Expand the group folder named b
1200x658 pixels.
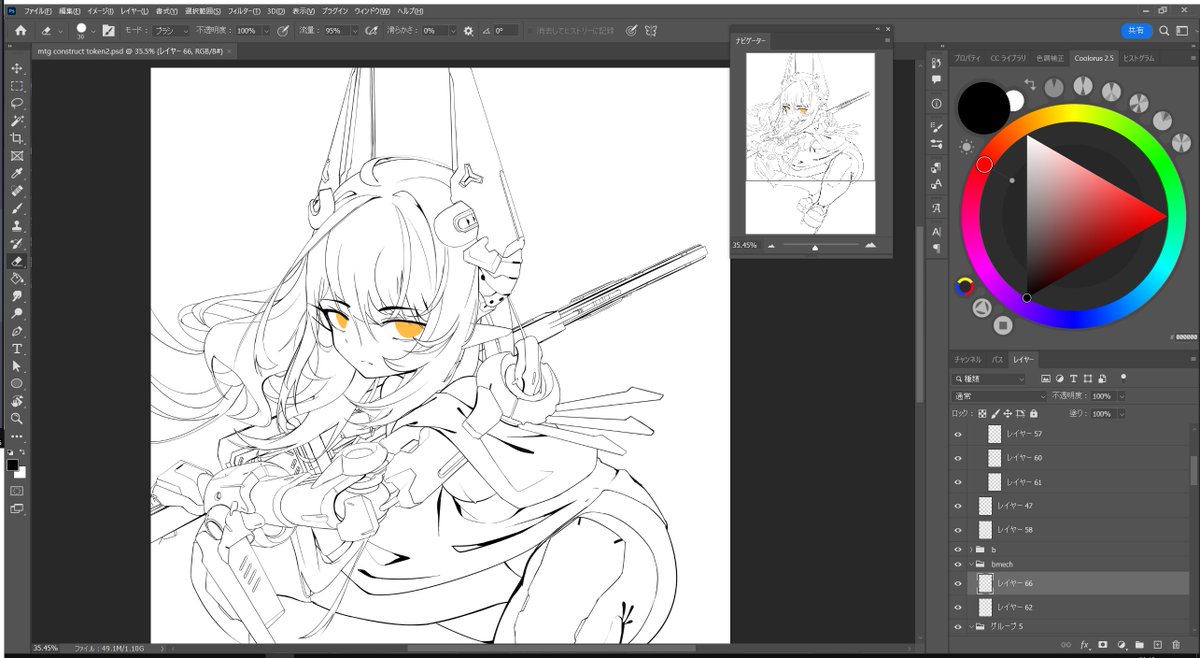point(971,549)
